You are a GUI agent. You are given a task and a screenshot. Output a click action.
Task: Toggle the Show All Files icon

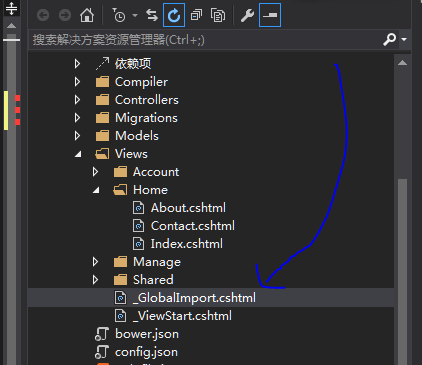[218, 15]
